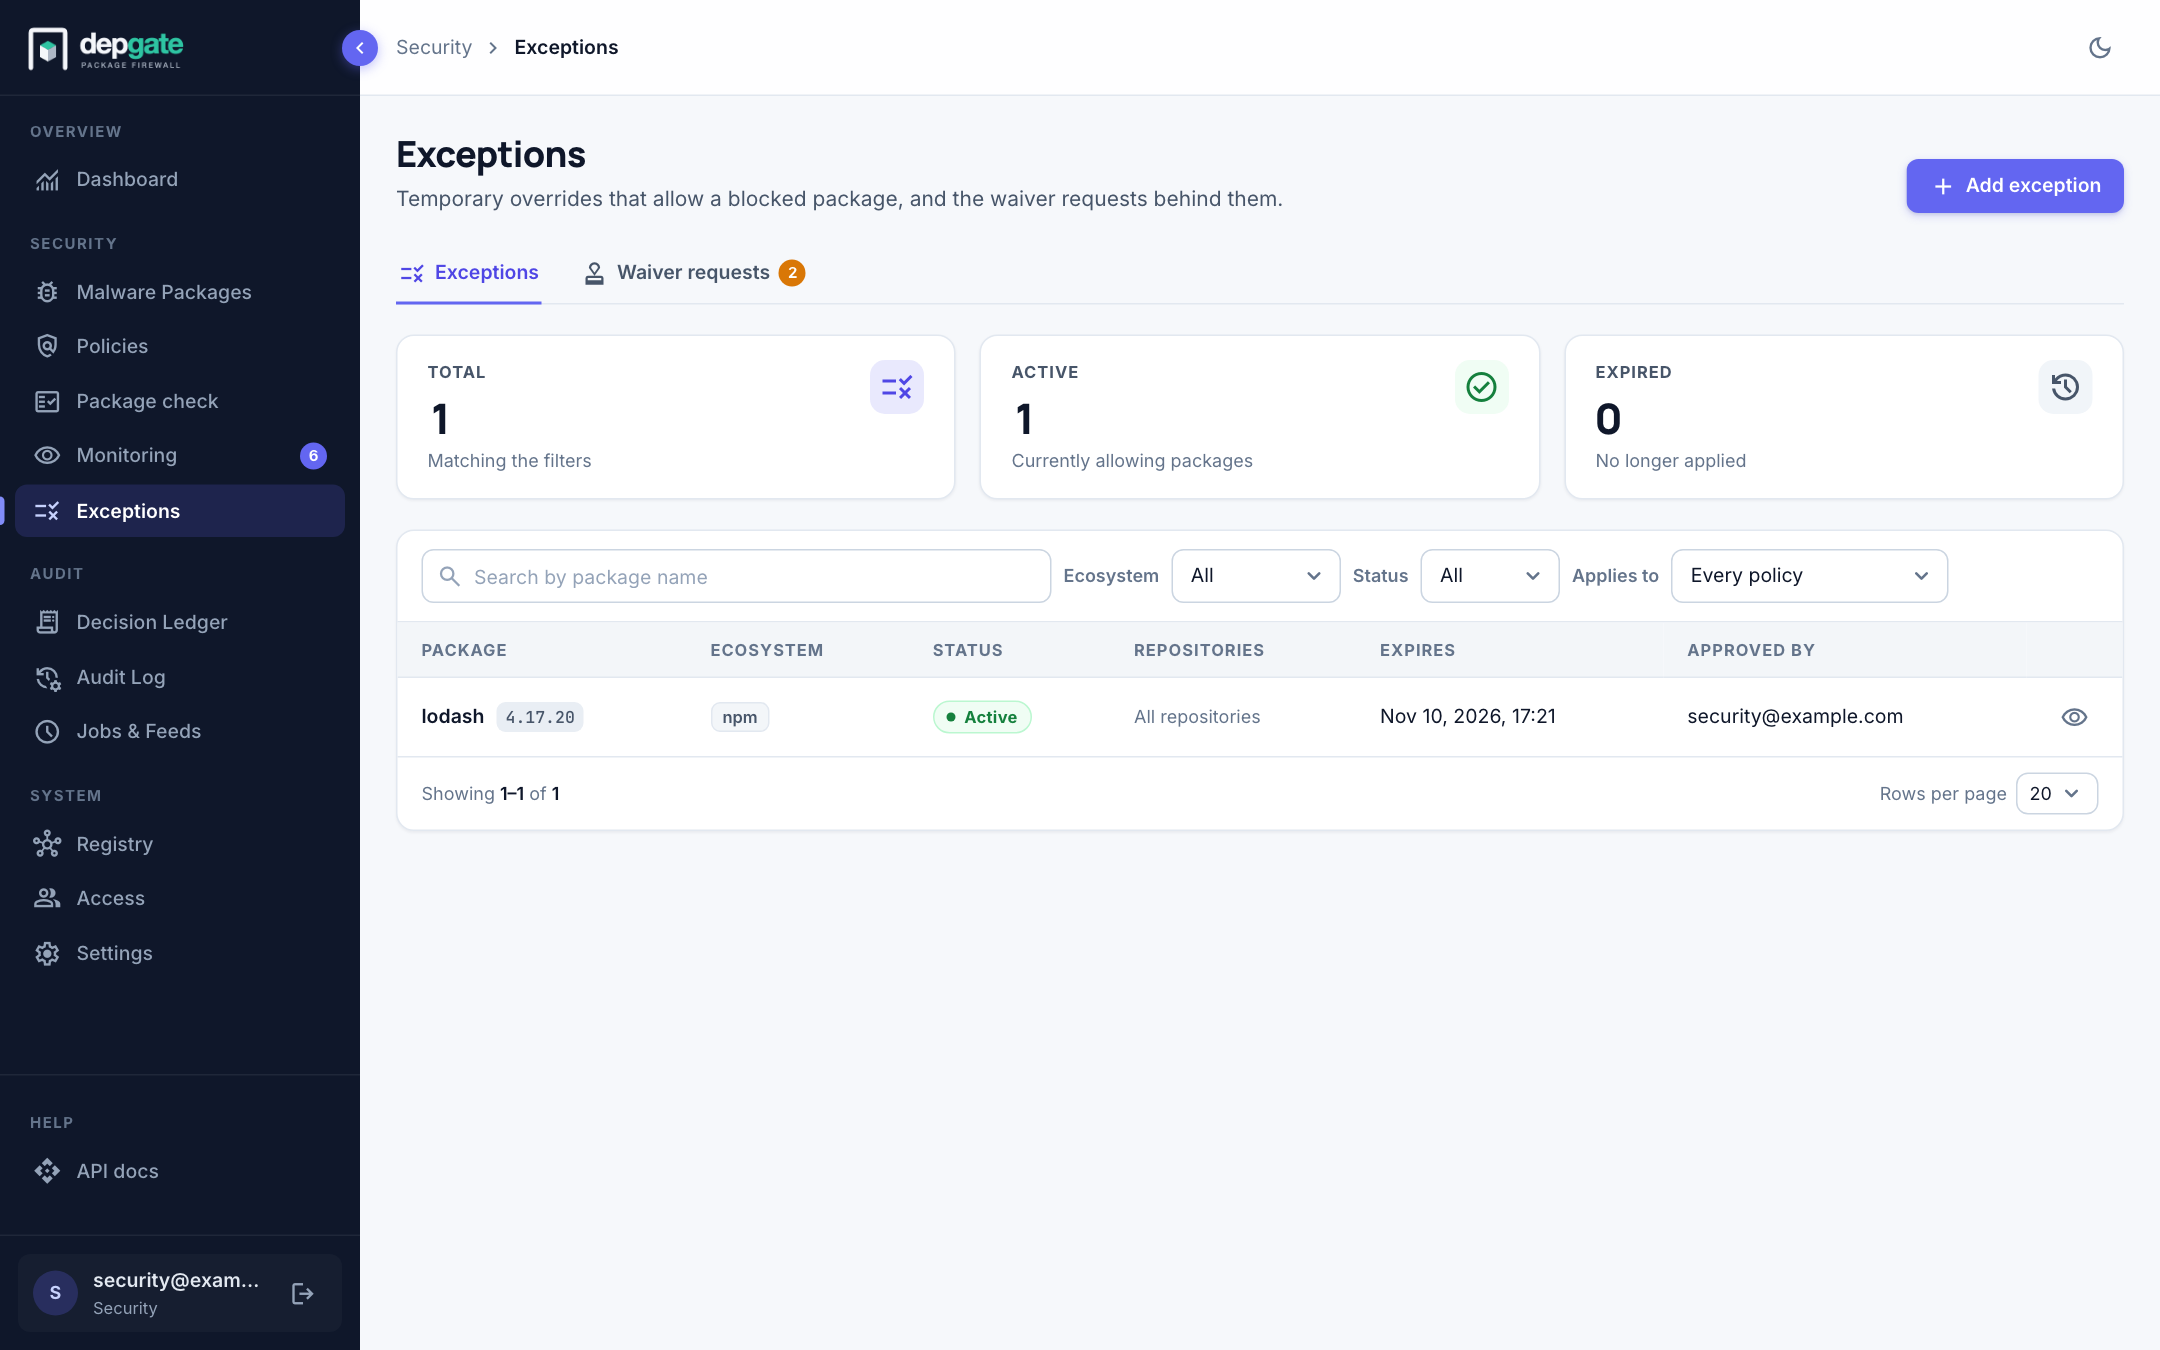Open the Applies to policy dropdown

point(1809,576)
